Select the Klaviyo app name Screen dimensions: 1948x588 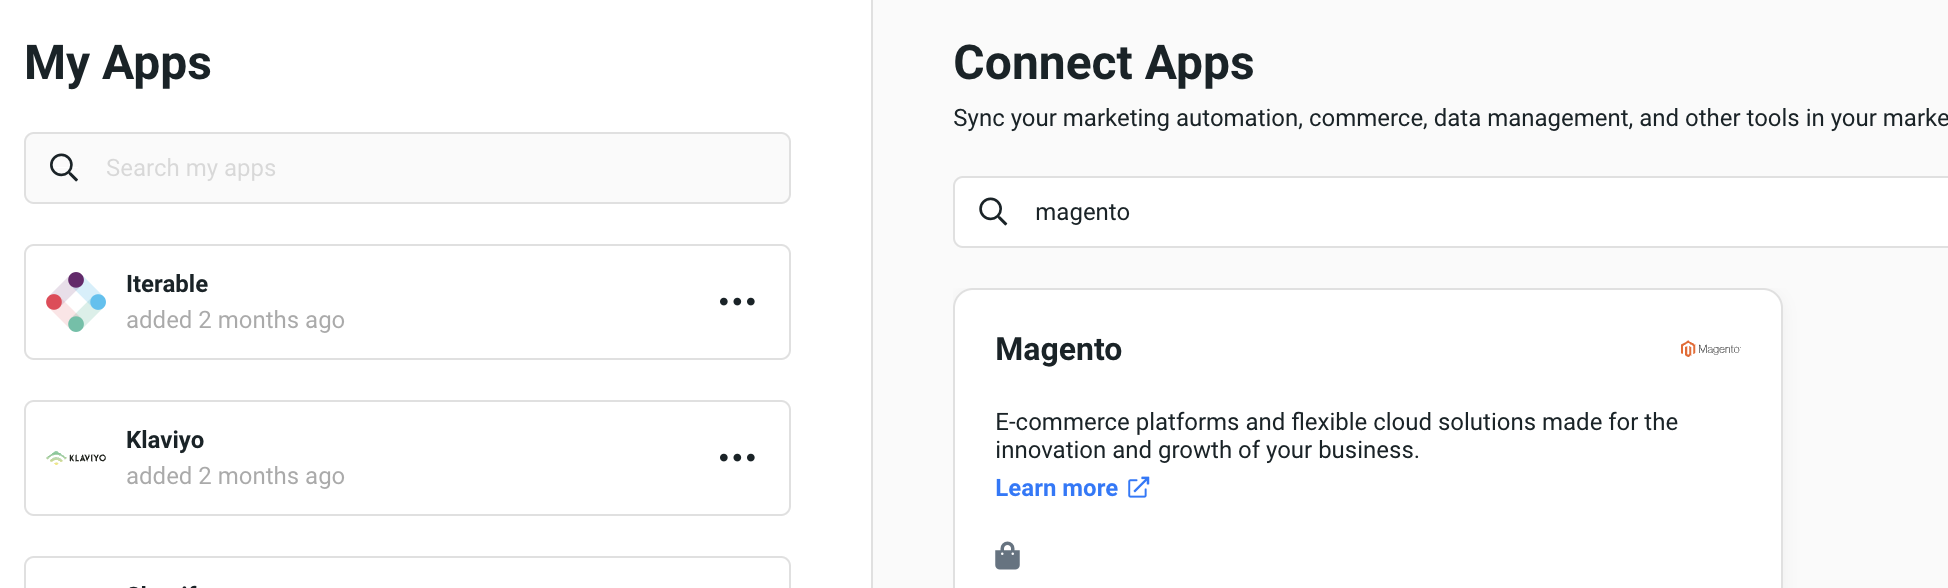click(x=165, y=440)
